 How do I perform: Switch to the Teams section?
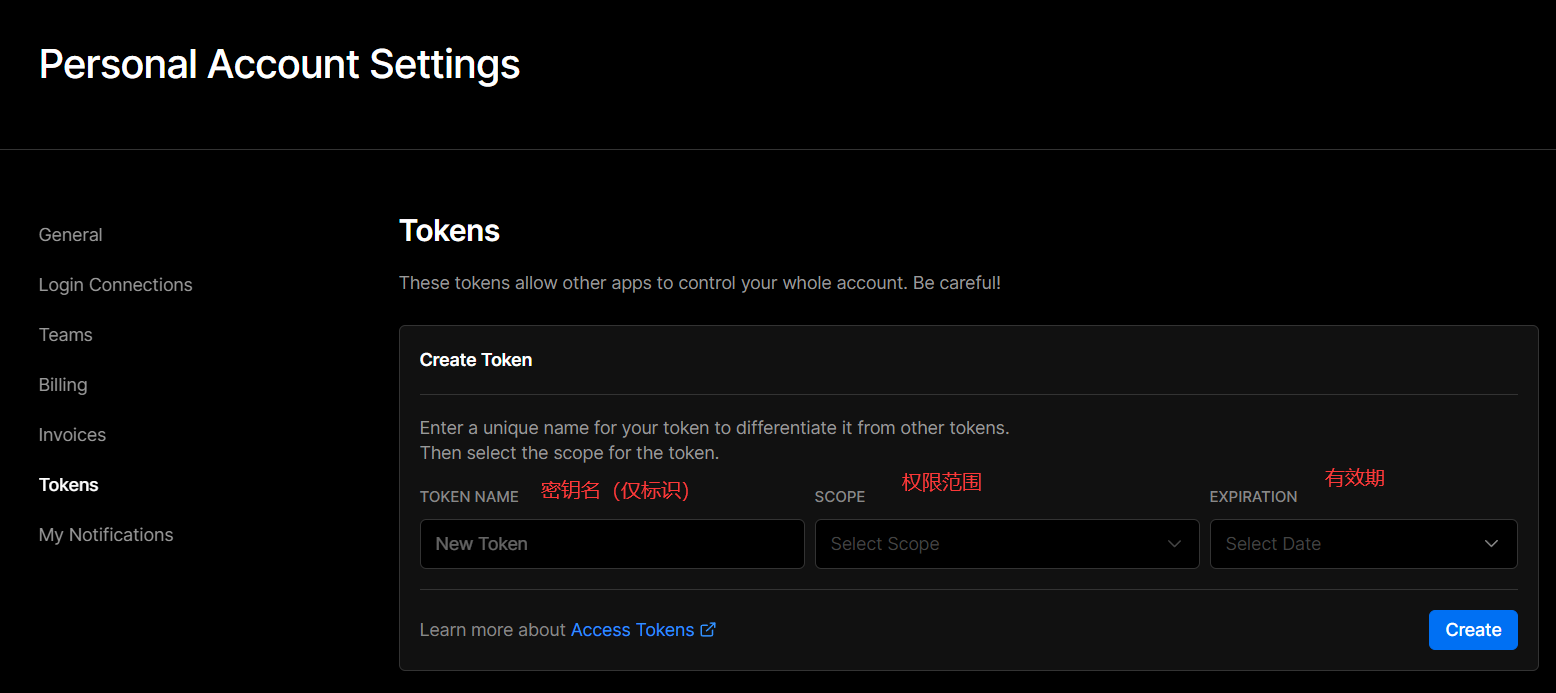65,335
